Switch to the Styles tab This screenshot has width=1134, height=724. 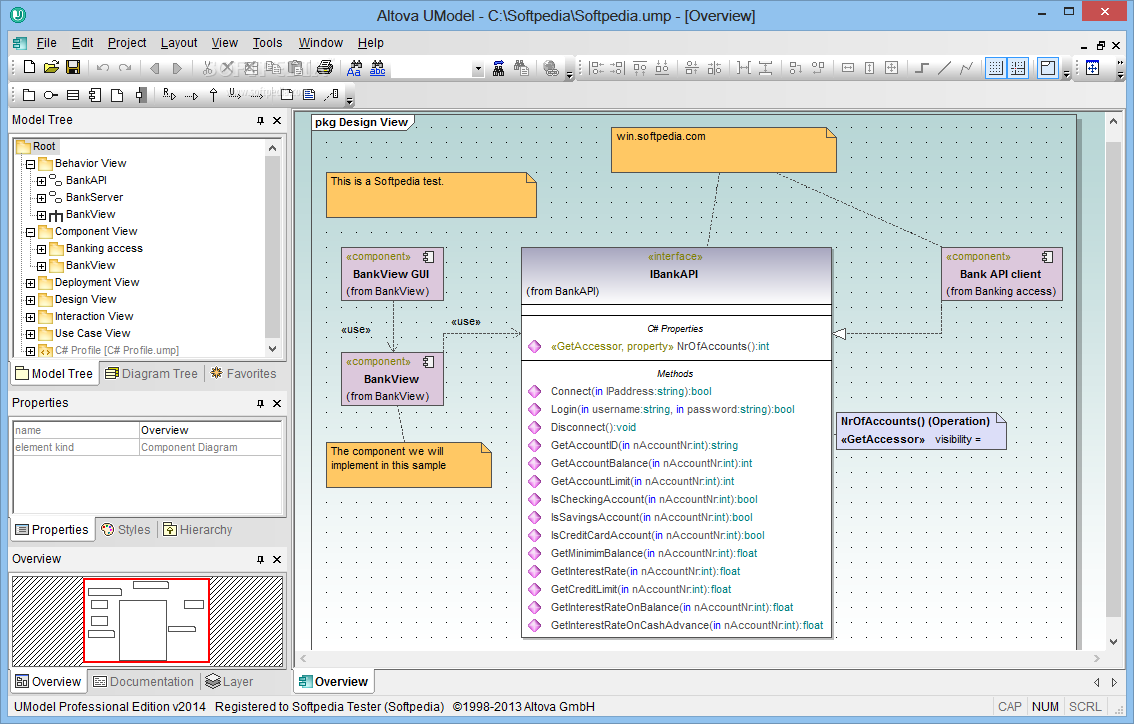tap(126, 529)
